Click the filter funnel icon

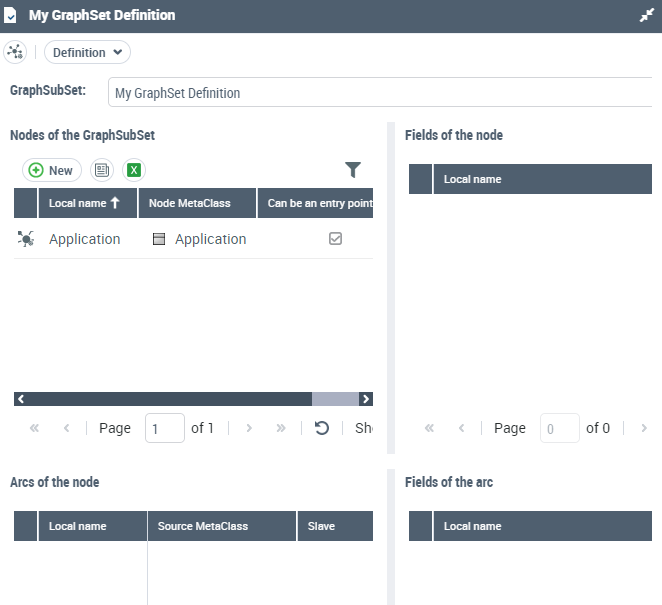(x=352, y=170)
